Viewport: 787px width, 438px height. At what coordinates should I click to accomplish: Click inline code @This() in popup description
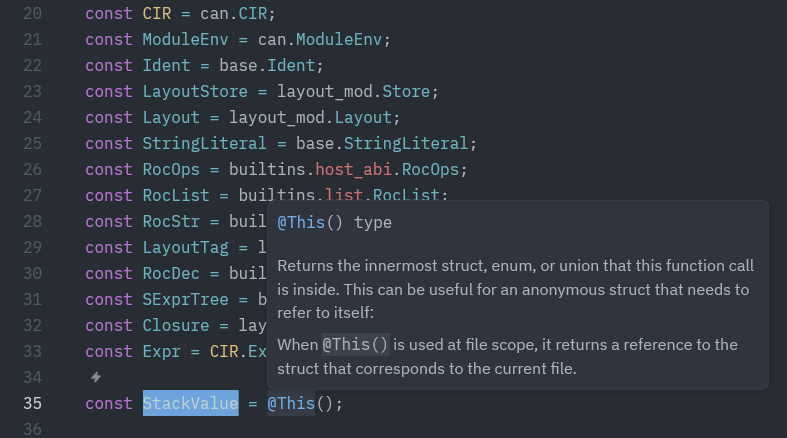pos(355,344)
